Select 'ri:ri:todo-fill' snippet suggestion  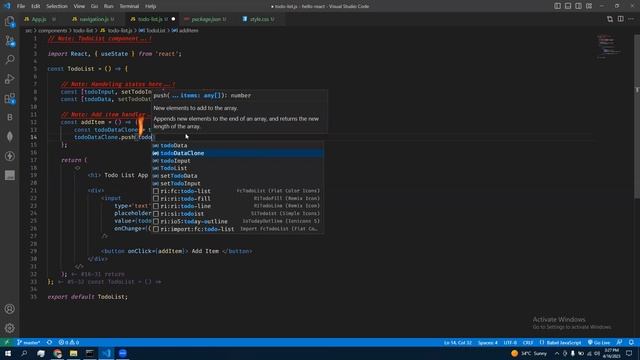pos(238,199)
